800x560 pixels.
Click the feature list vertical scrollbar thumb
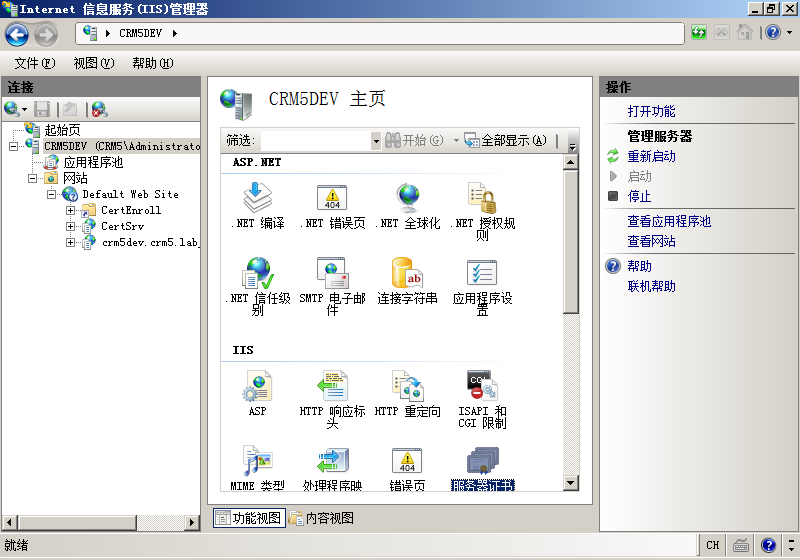click(570, 242)
